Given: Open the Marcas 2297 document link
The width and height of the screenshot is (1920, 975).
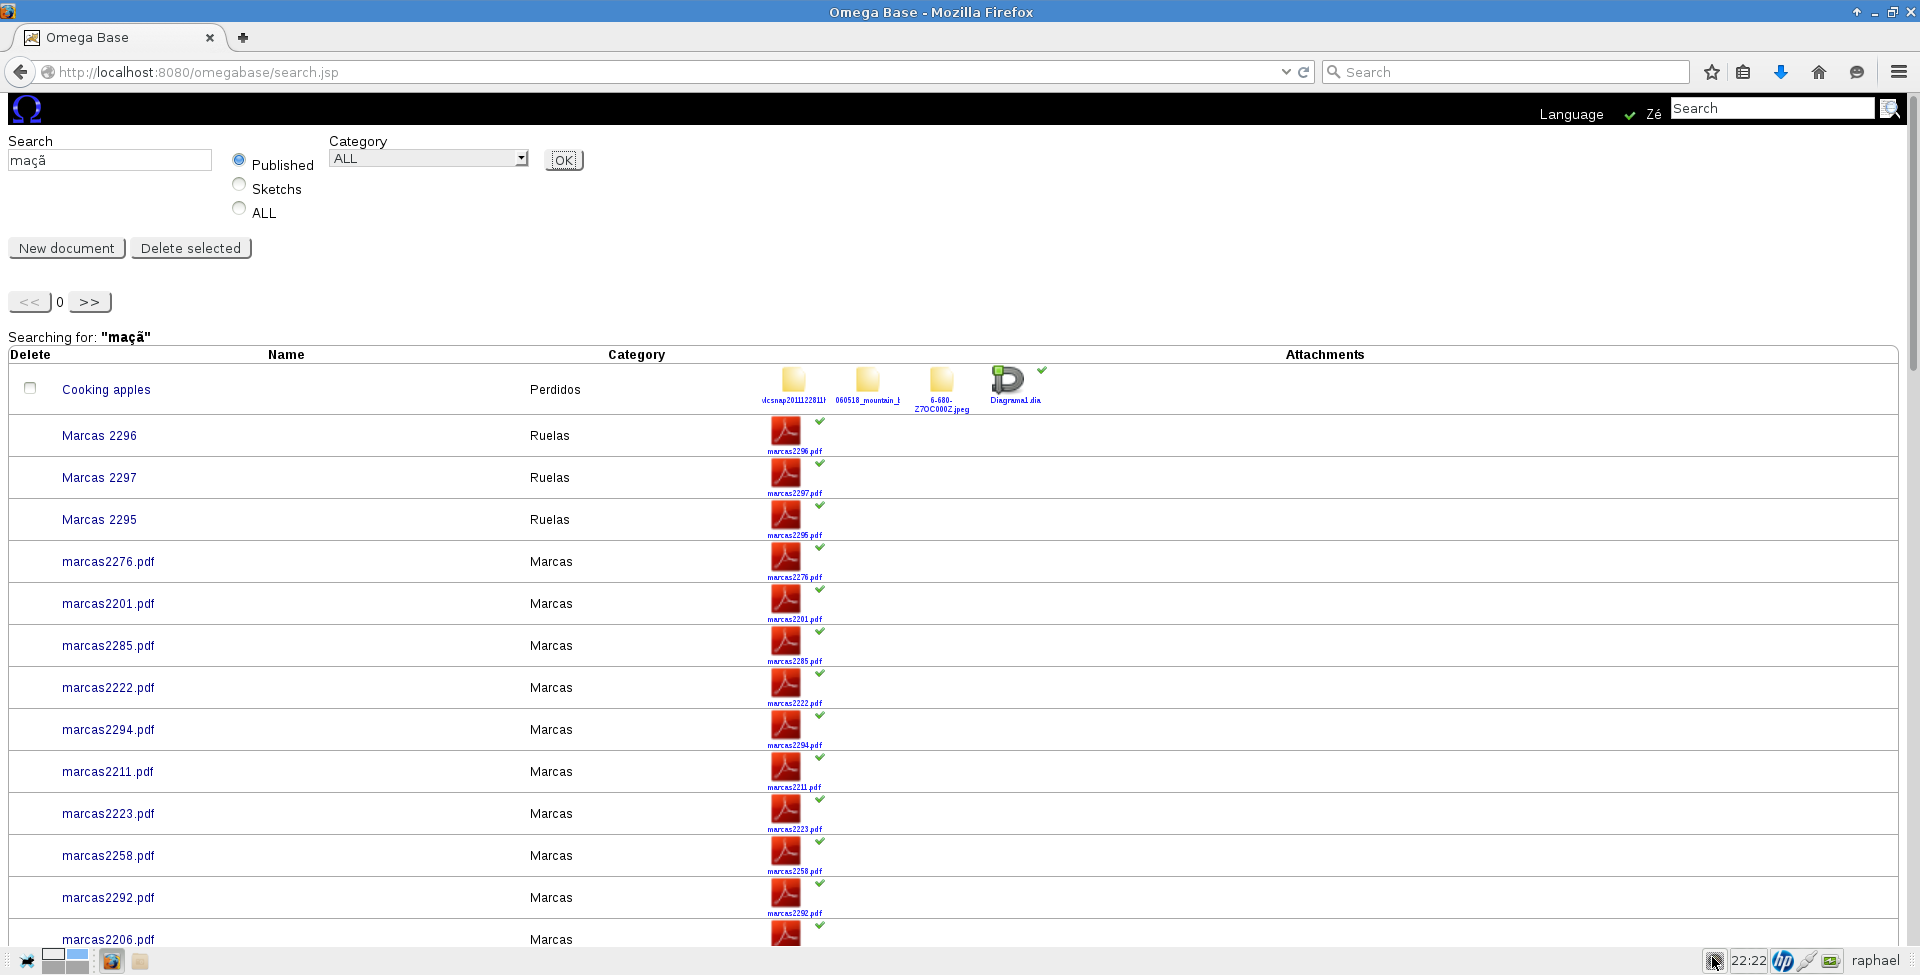Looking at the screenshot, I should pos(99,477).
